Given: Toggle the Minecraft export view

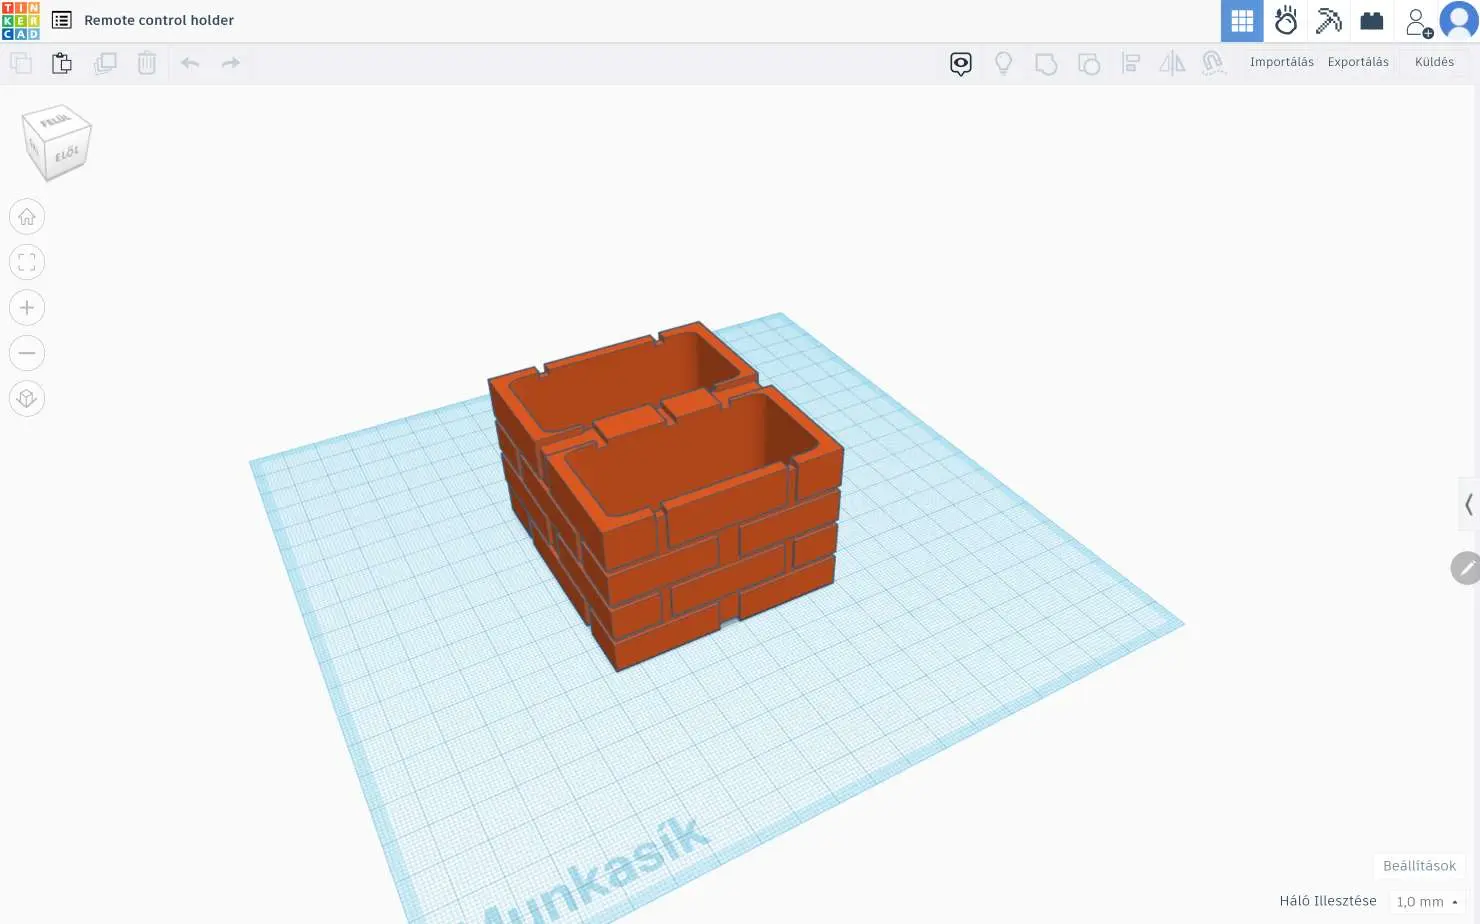Looking at the screenshot, I should (x=1328, y=20).
